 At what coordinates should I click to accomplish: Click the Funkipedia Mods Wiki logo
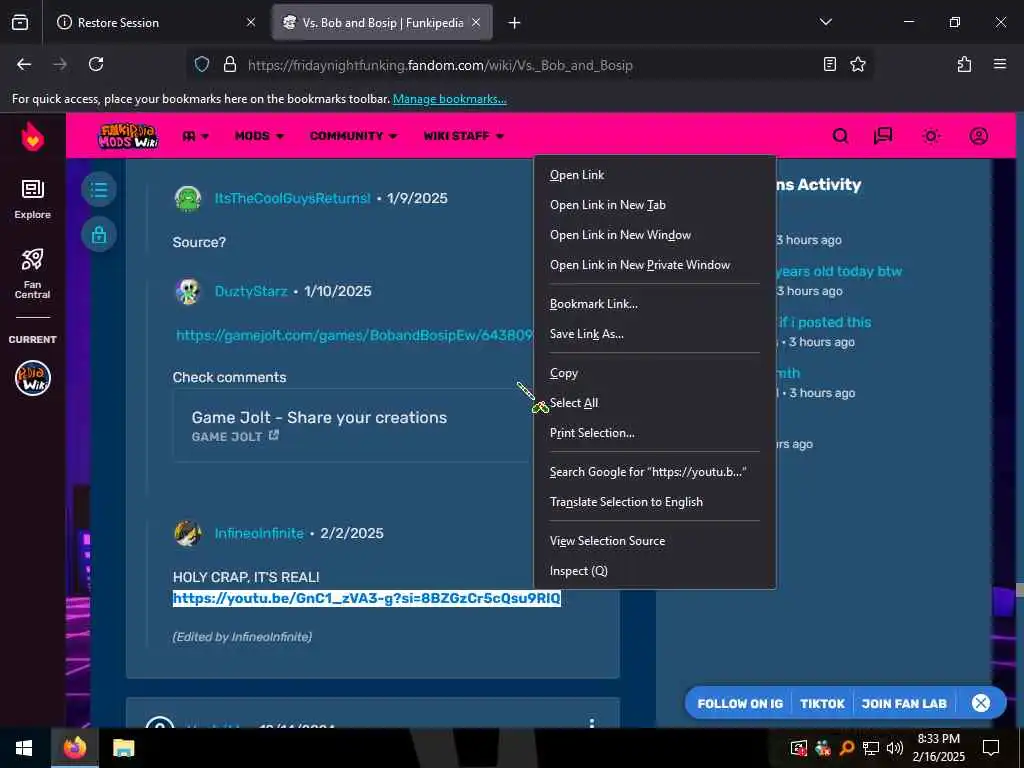[128, 136]
